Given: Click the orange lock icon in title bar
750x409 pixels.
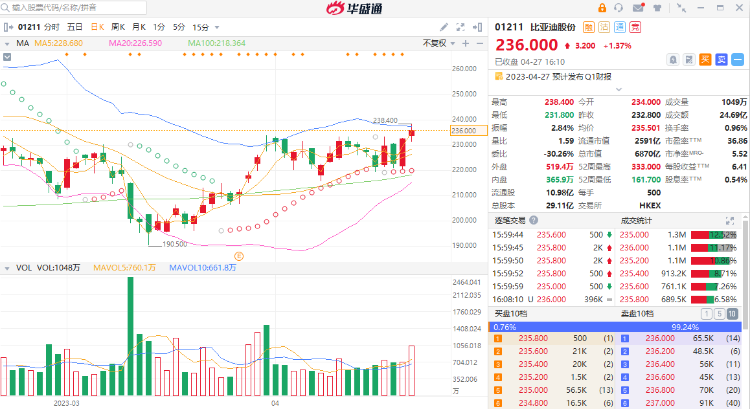Looking at the screenshot, I should coord(602,8).
